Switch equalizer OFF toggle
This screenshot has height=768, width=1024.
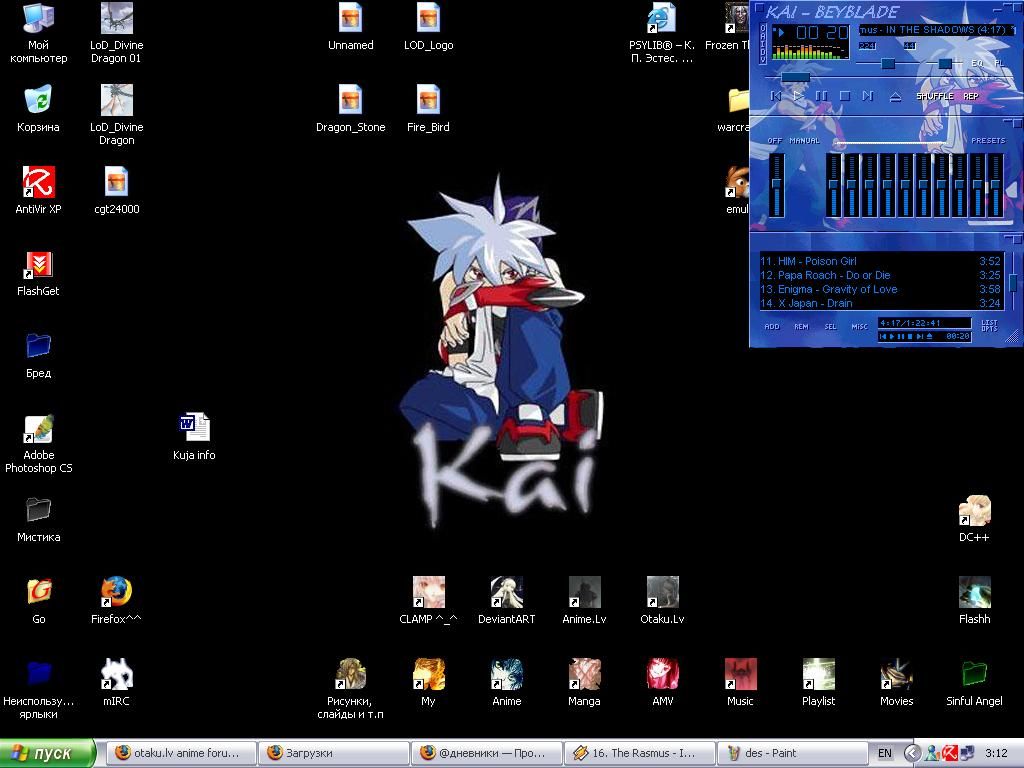(775, 140)
